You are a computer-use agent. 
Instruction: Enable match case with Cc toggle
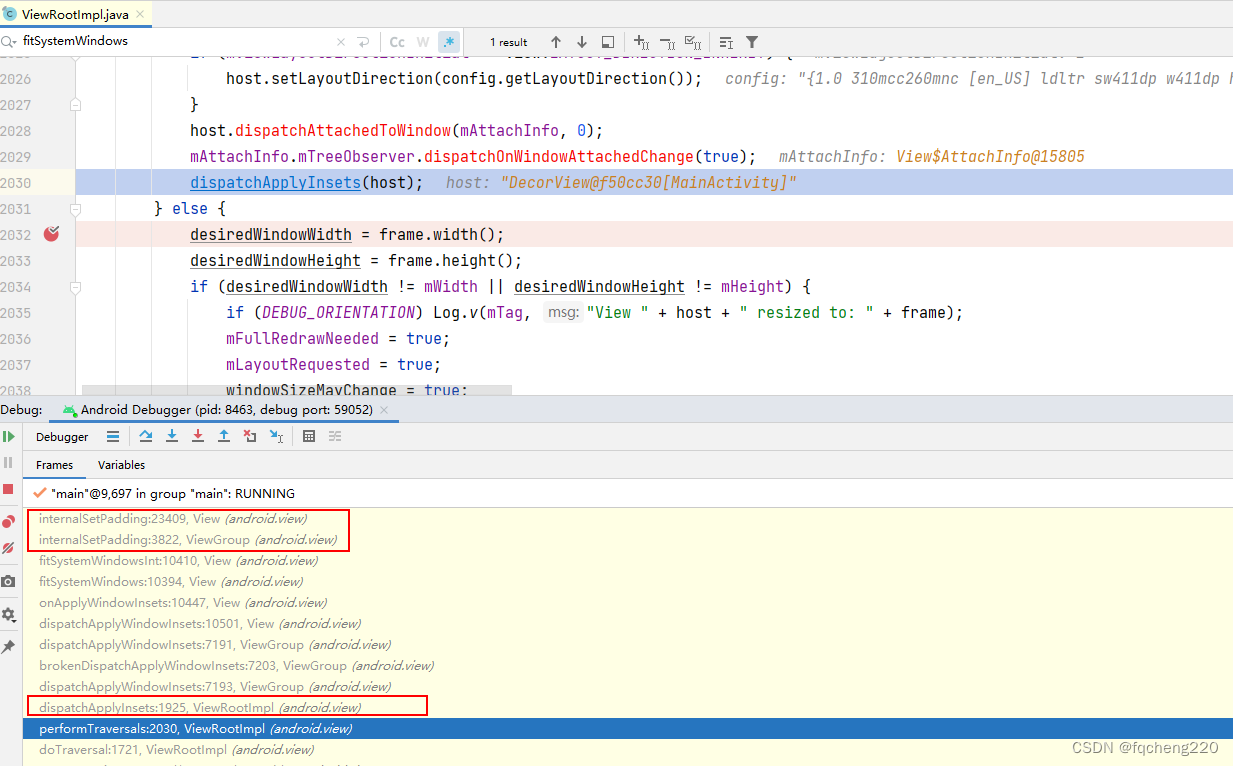pyautogui.click(x=397, y=42)
